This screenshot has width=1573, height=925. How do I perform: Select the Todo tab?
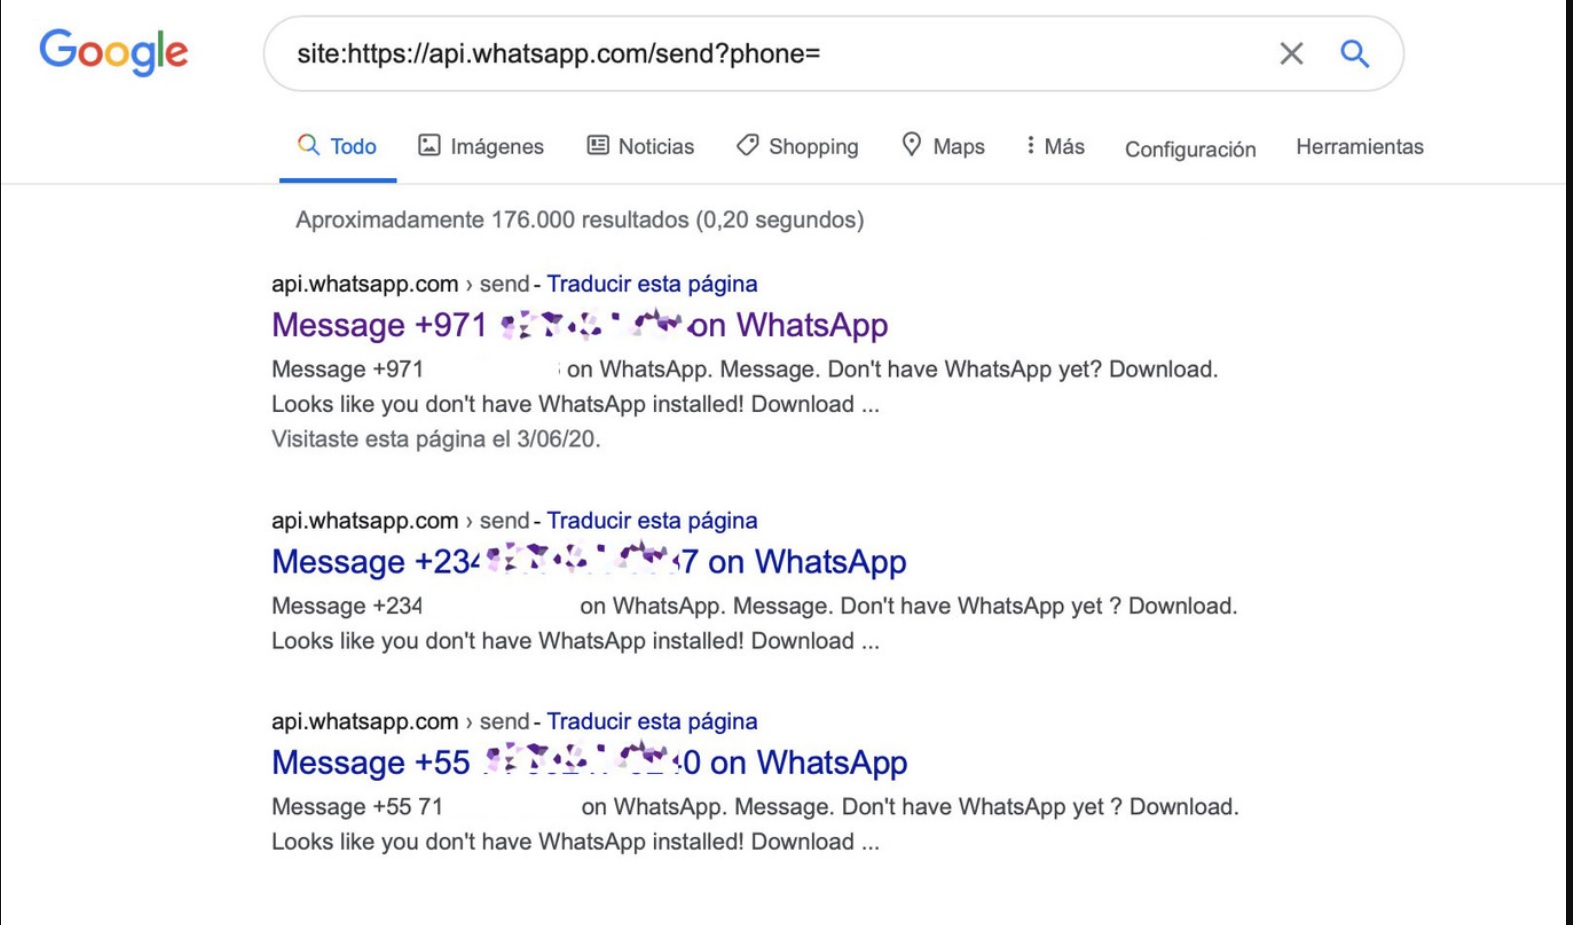pyautogui.click(x=337, y=146)
